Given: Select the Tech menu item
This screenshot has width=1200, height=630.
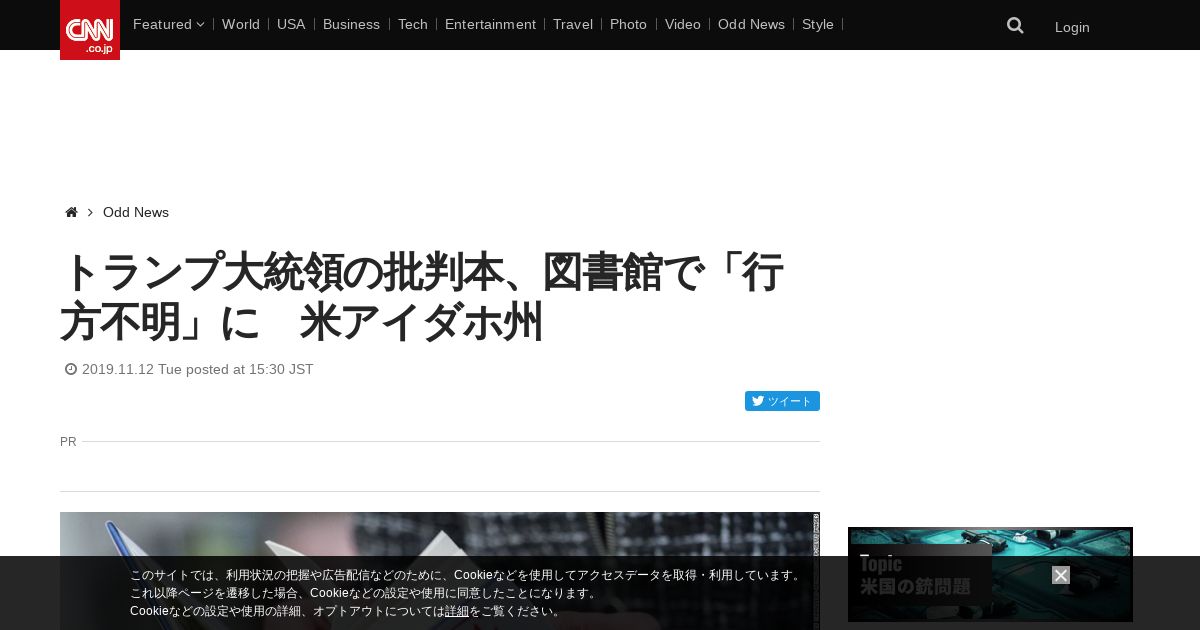Looking at the screenshot, I should click(x=412, y=24).
